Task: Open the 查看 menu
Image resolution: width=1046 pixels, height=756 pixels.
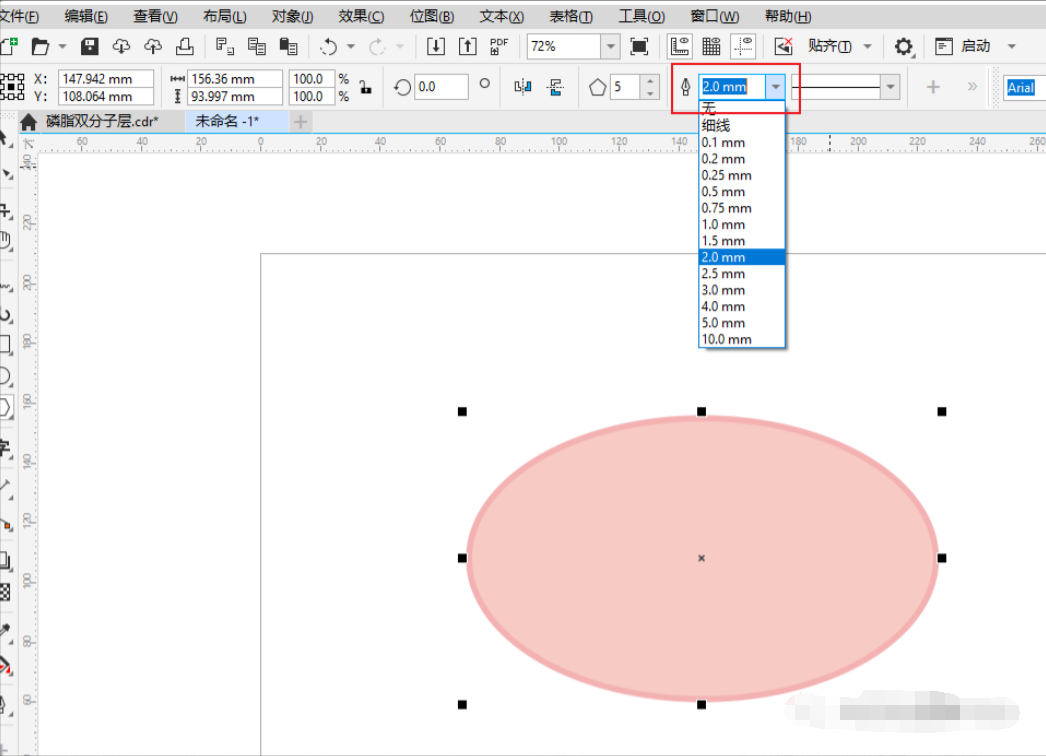Action: click(x=155, y=16)
